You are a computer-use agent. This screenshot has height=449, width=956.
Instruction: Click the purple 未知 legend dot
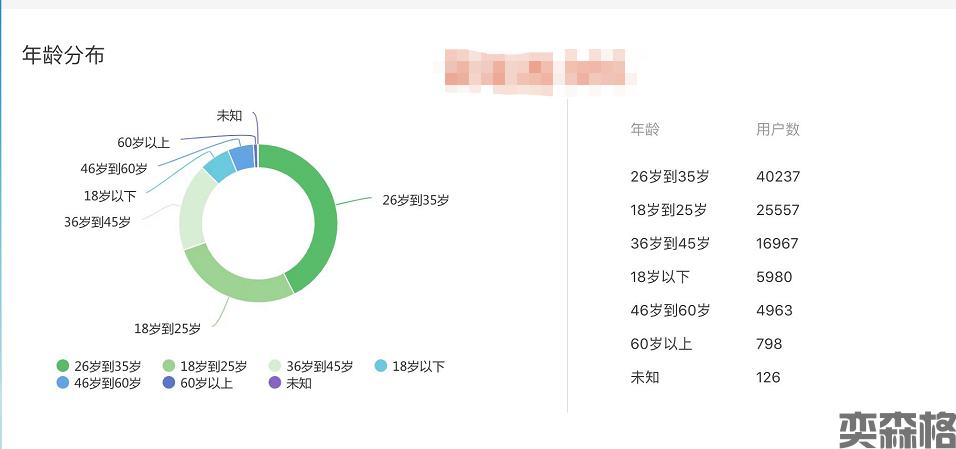(x=276, y=383)
